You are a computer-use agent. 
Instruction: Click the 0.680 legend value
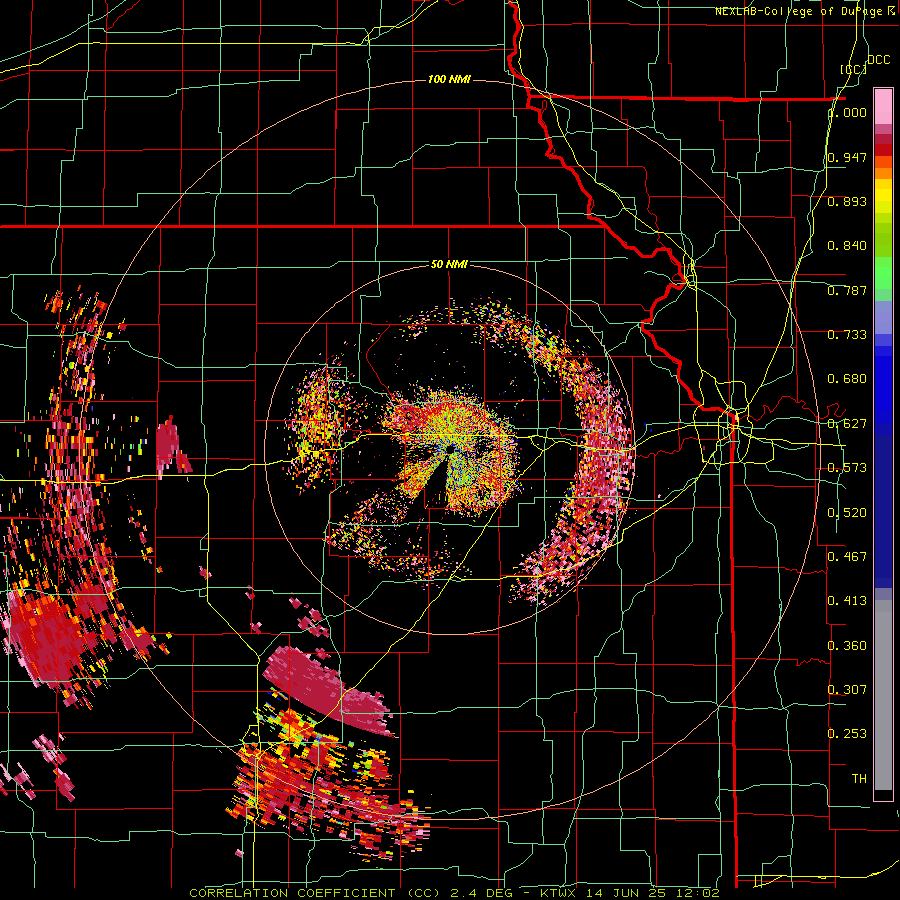[x=847, y=379]
